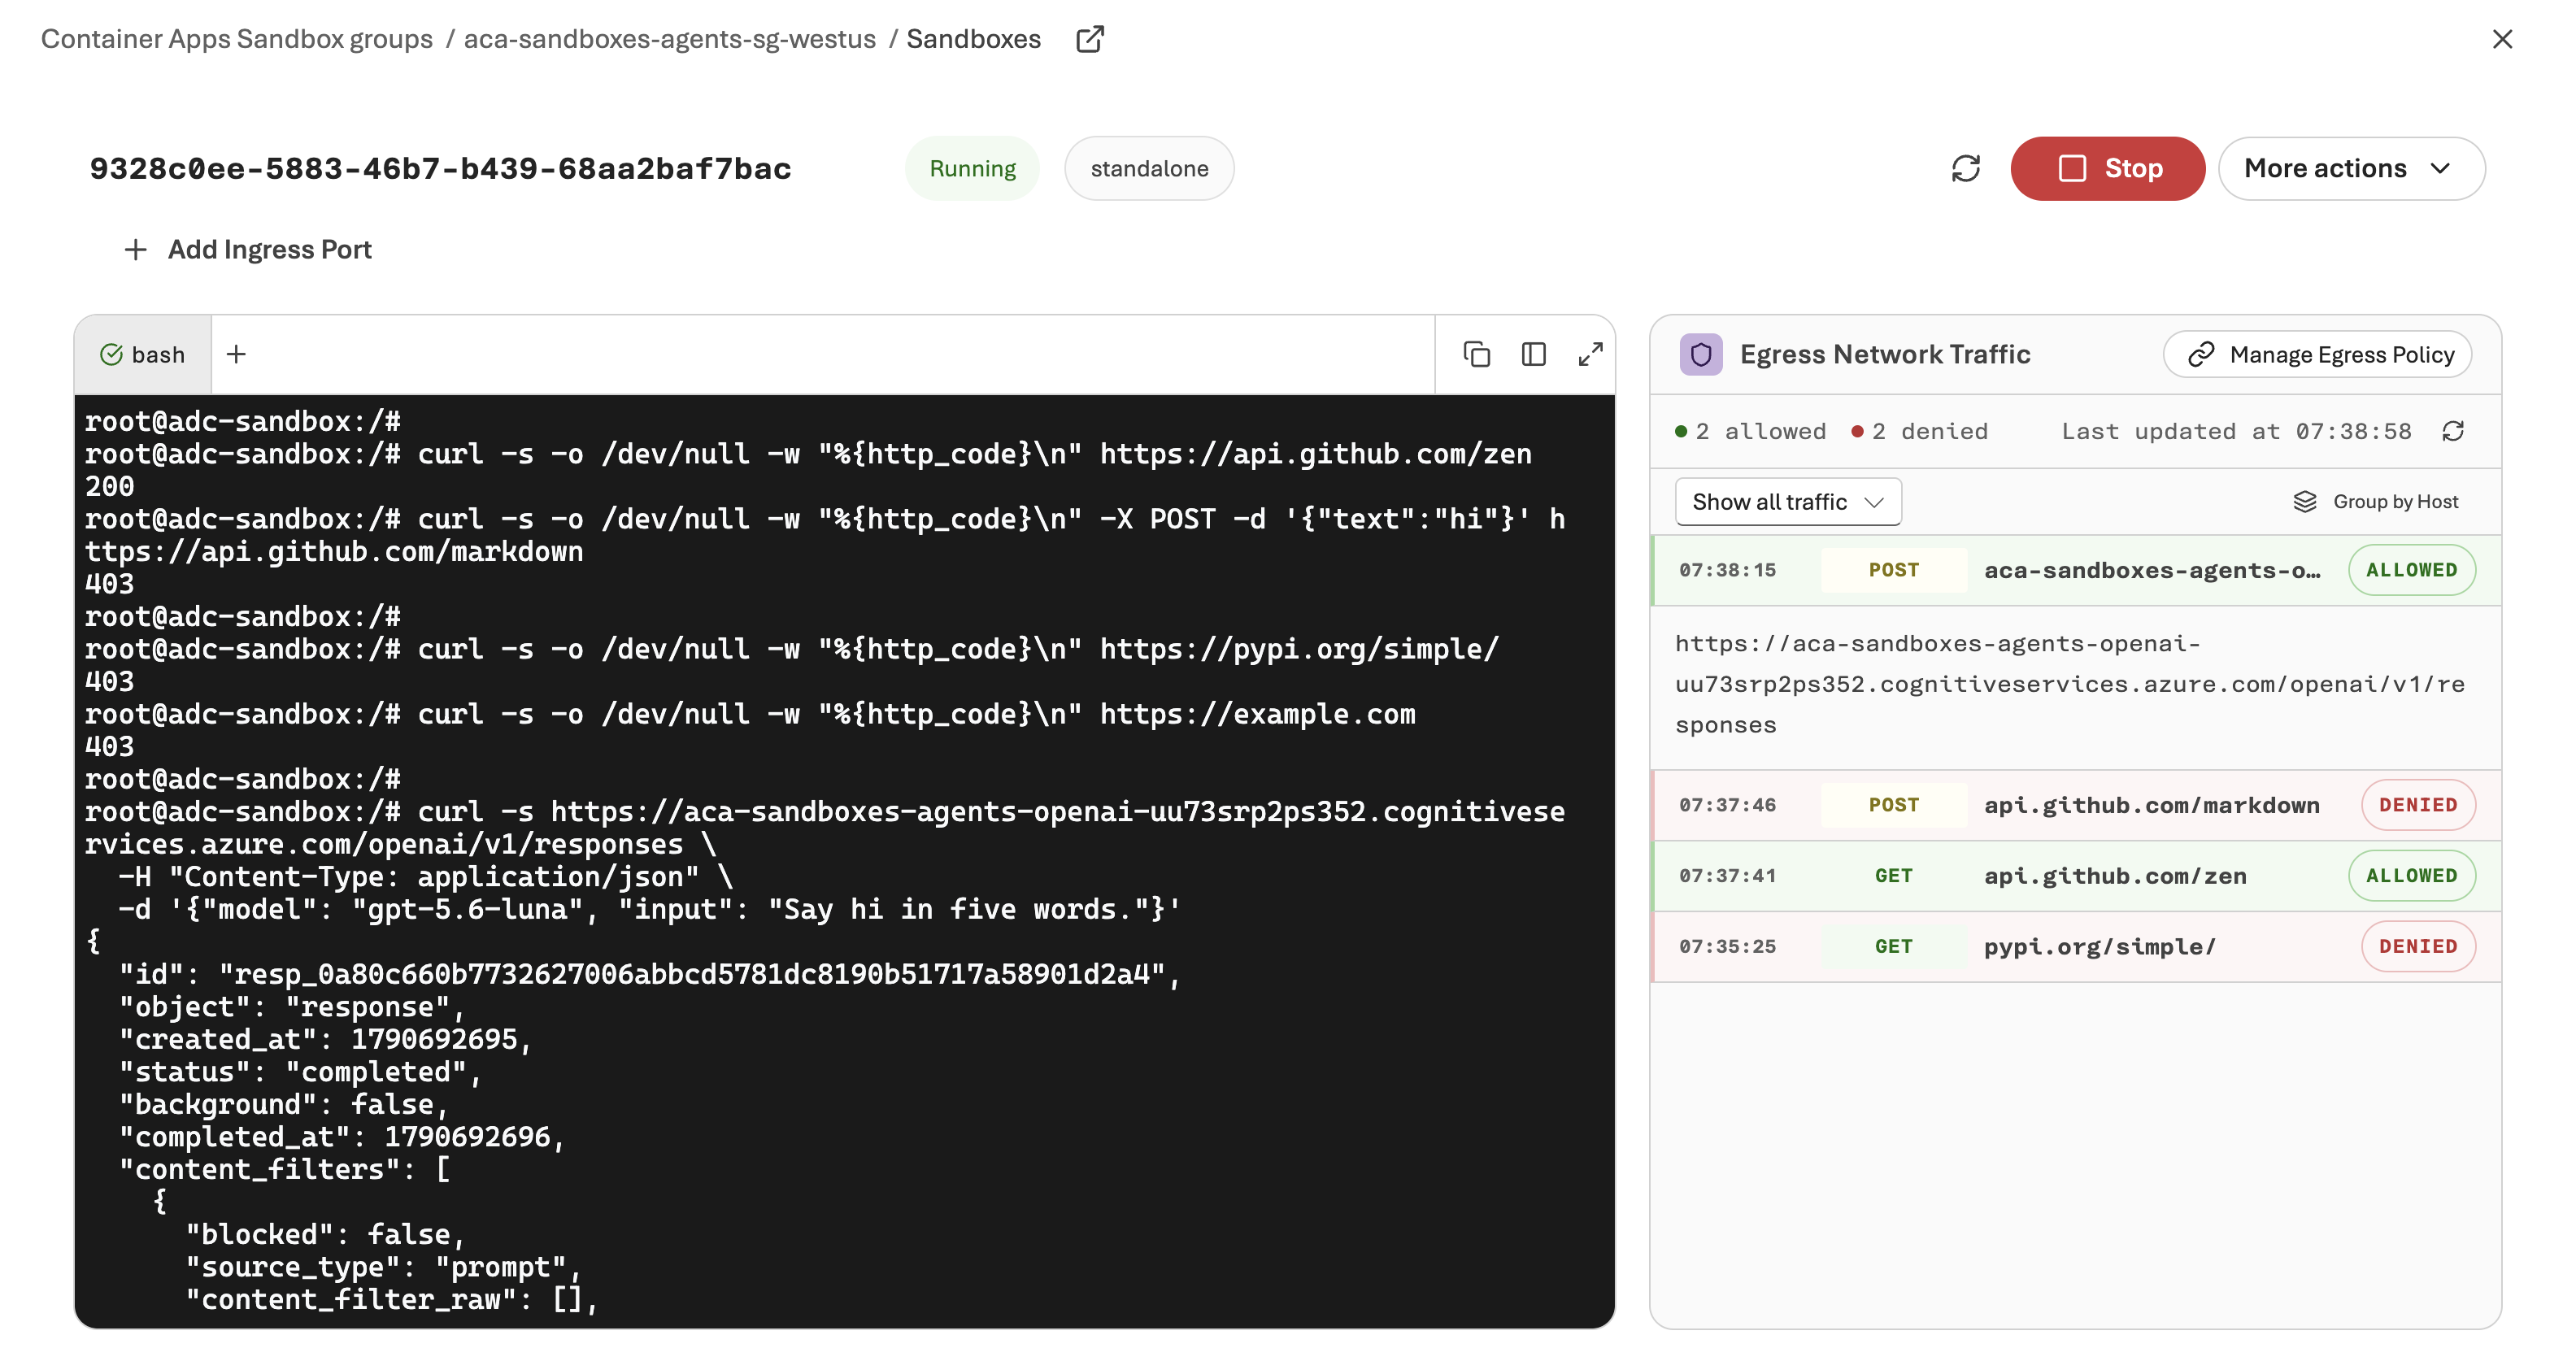
Task: Expand the POST api.github.com/markdown row
Action: click(2075, 805)
